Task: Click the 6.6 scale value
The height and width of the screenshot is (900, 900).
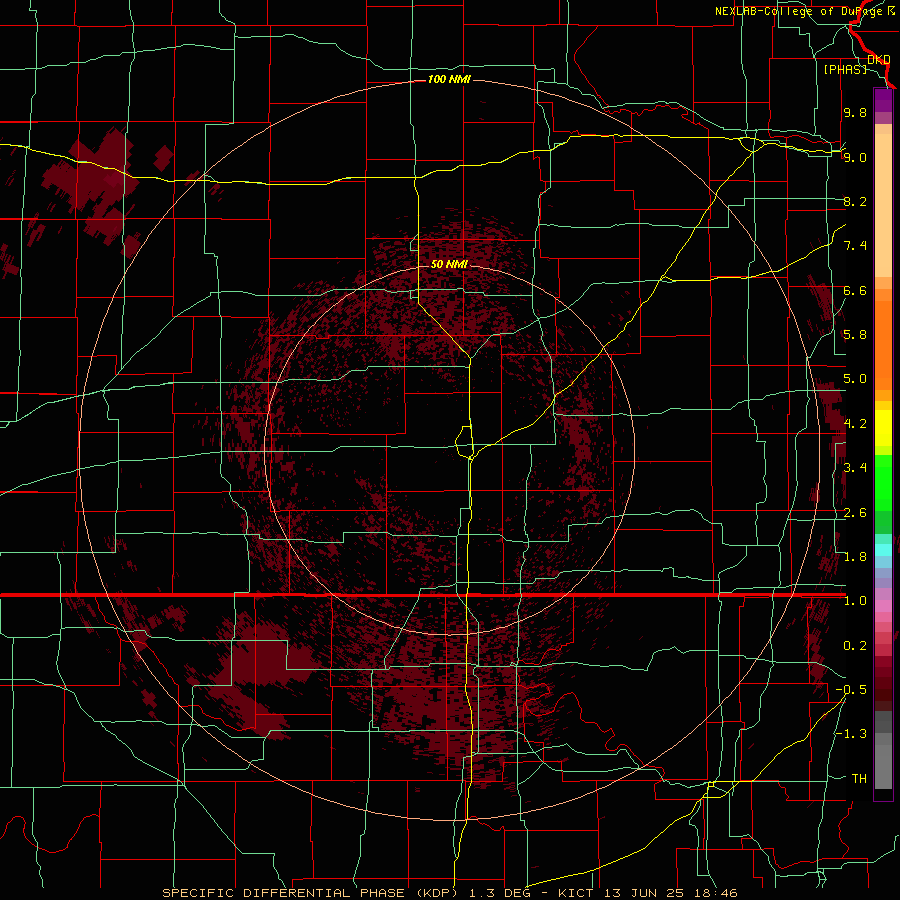Action: point(855,290)
